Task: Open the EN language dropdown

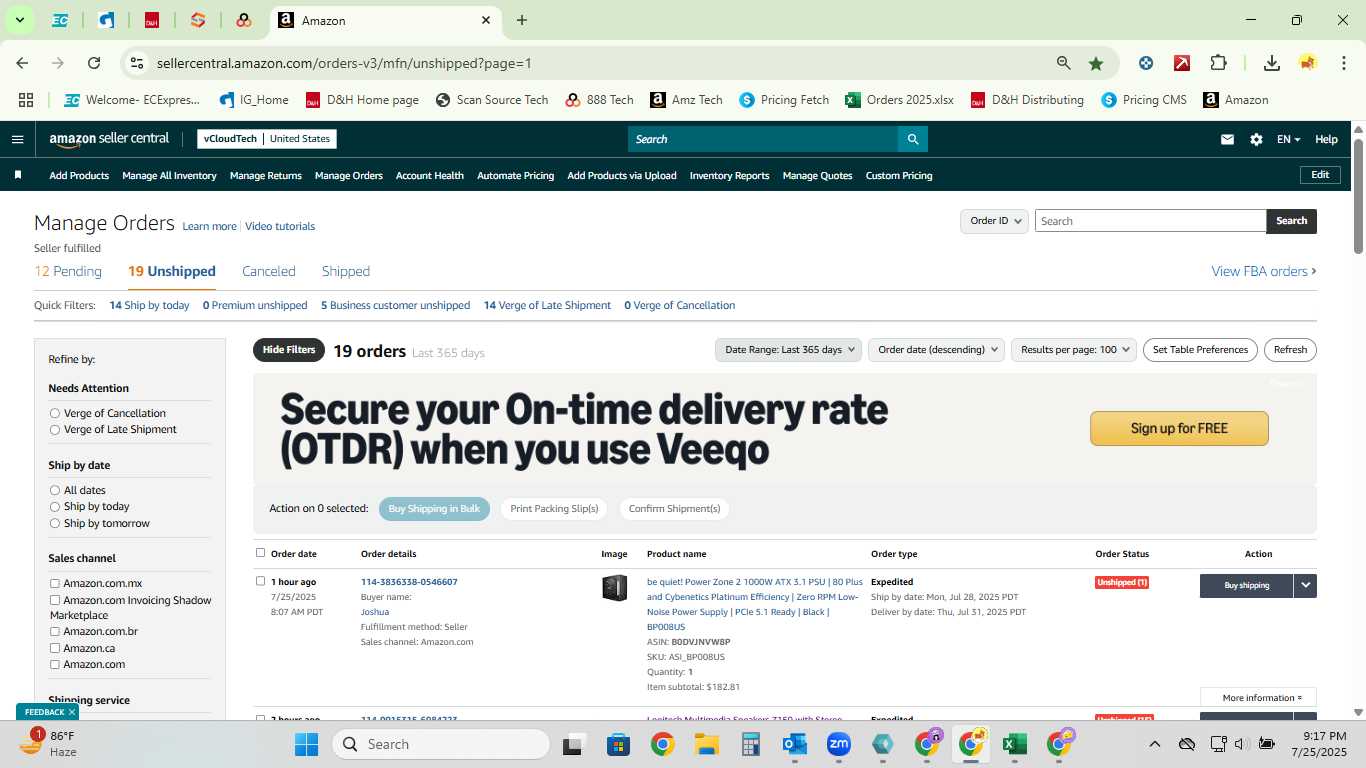Action: pyautogui.click(x=1289, y=139)
